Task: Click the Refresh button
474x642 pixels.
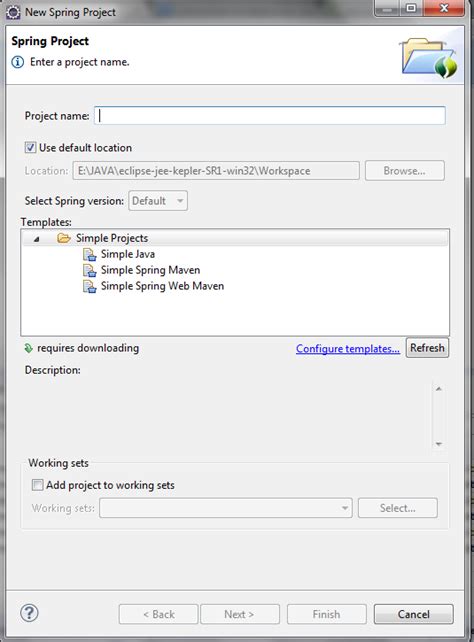Action: pyautogui.click(x=427, y=348)
